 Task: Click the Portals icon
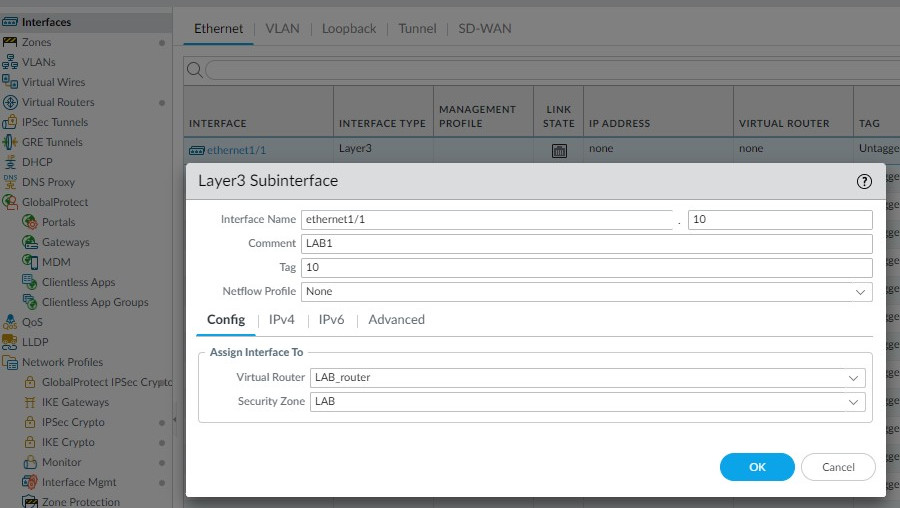coord(30,222)
